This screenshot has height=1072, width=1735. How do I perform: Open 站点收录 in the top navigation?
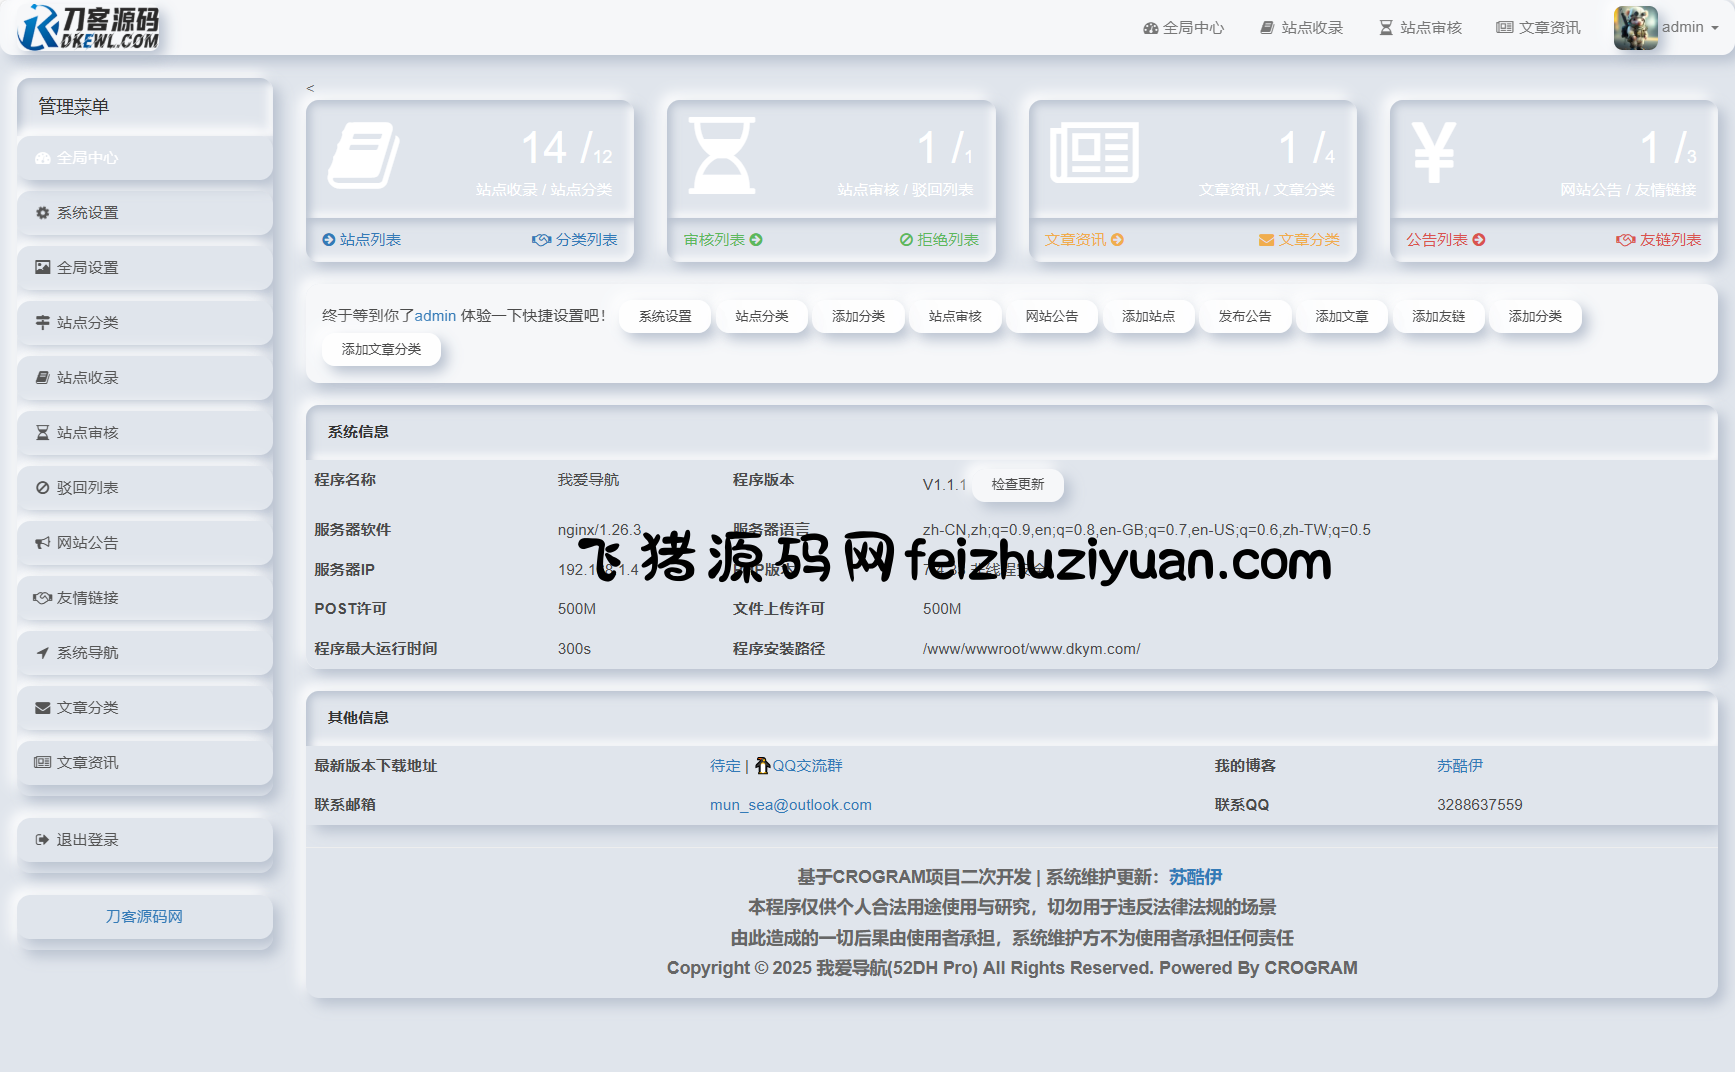click(x=1302, y=28)
